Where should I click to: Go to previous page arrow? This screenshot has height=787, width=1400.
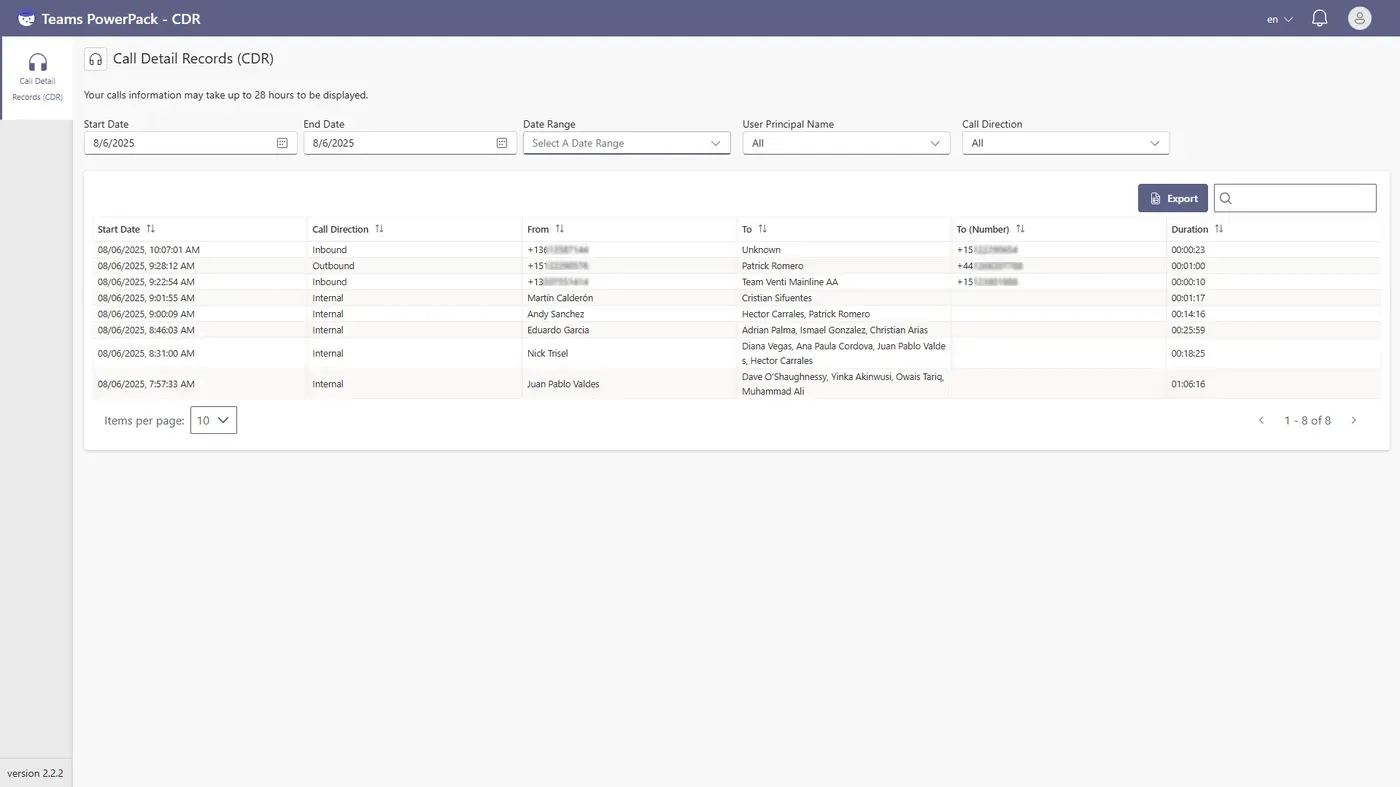(x=1261, y=421)
